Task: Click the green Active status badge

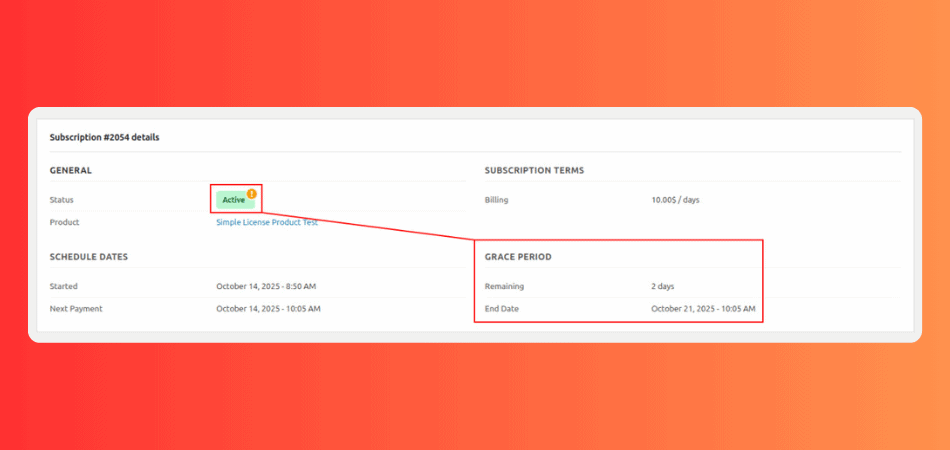Action: [x=233, y=200]
